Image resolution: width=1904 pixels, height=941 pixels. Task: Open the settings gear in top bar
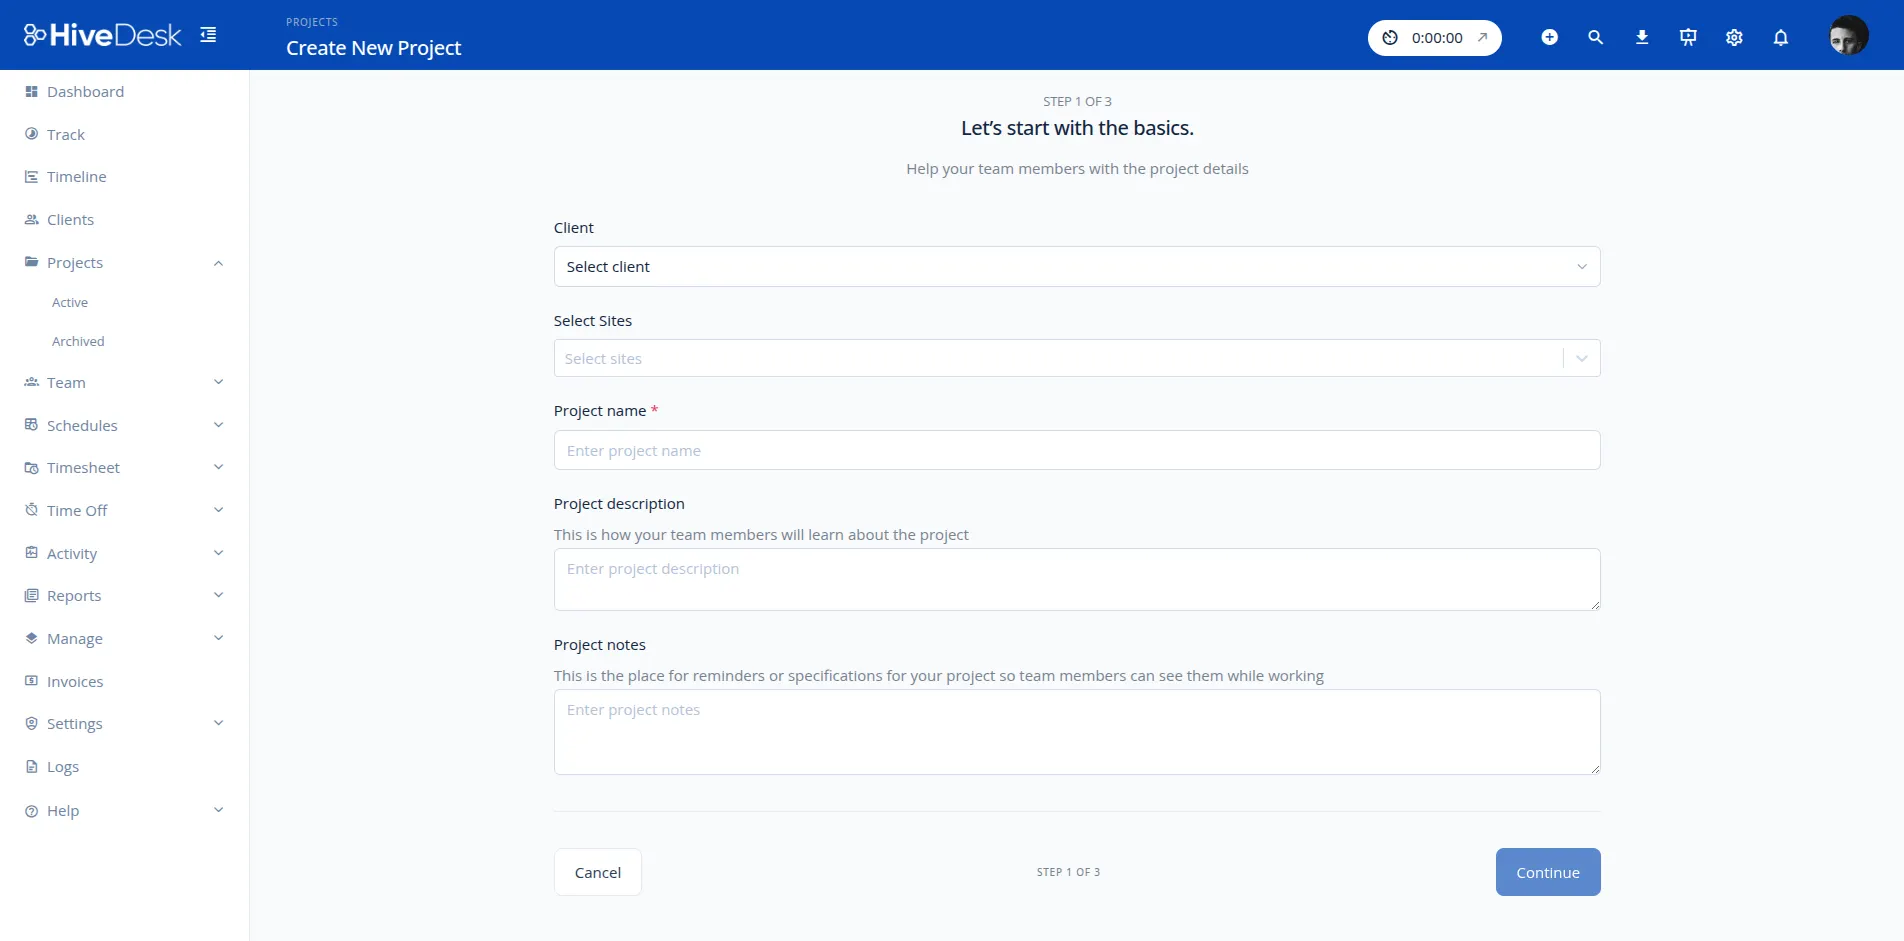click(1733, 36)
